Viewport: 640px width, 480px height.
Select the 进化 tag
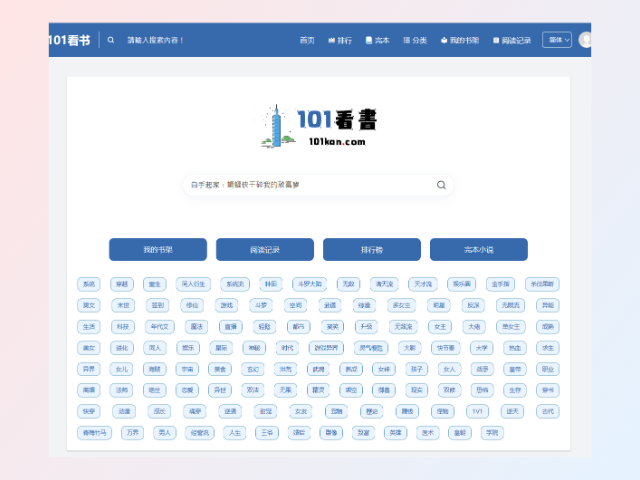click(122, 348)
